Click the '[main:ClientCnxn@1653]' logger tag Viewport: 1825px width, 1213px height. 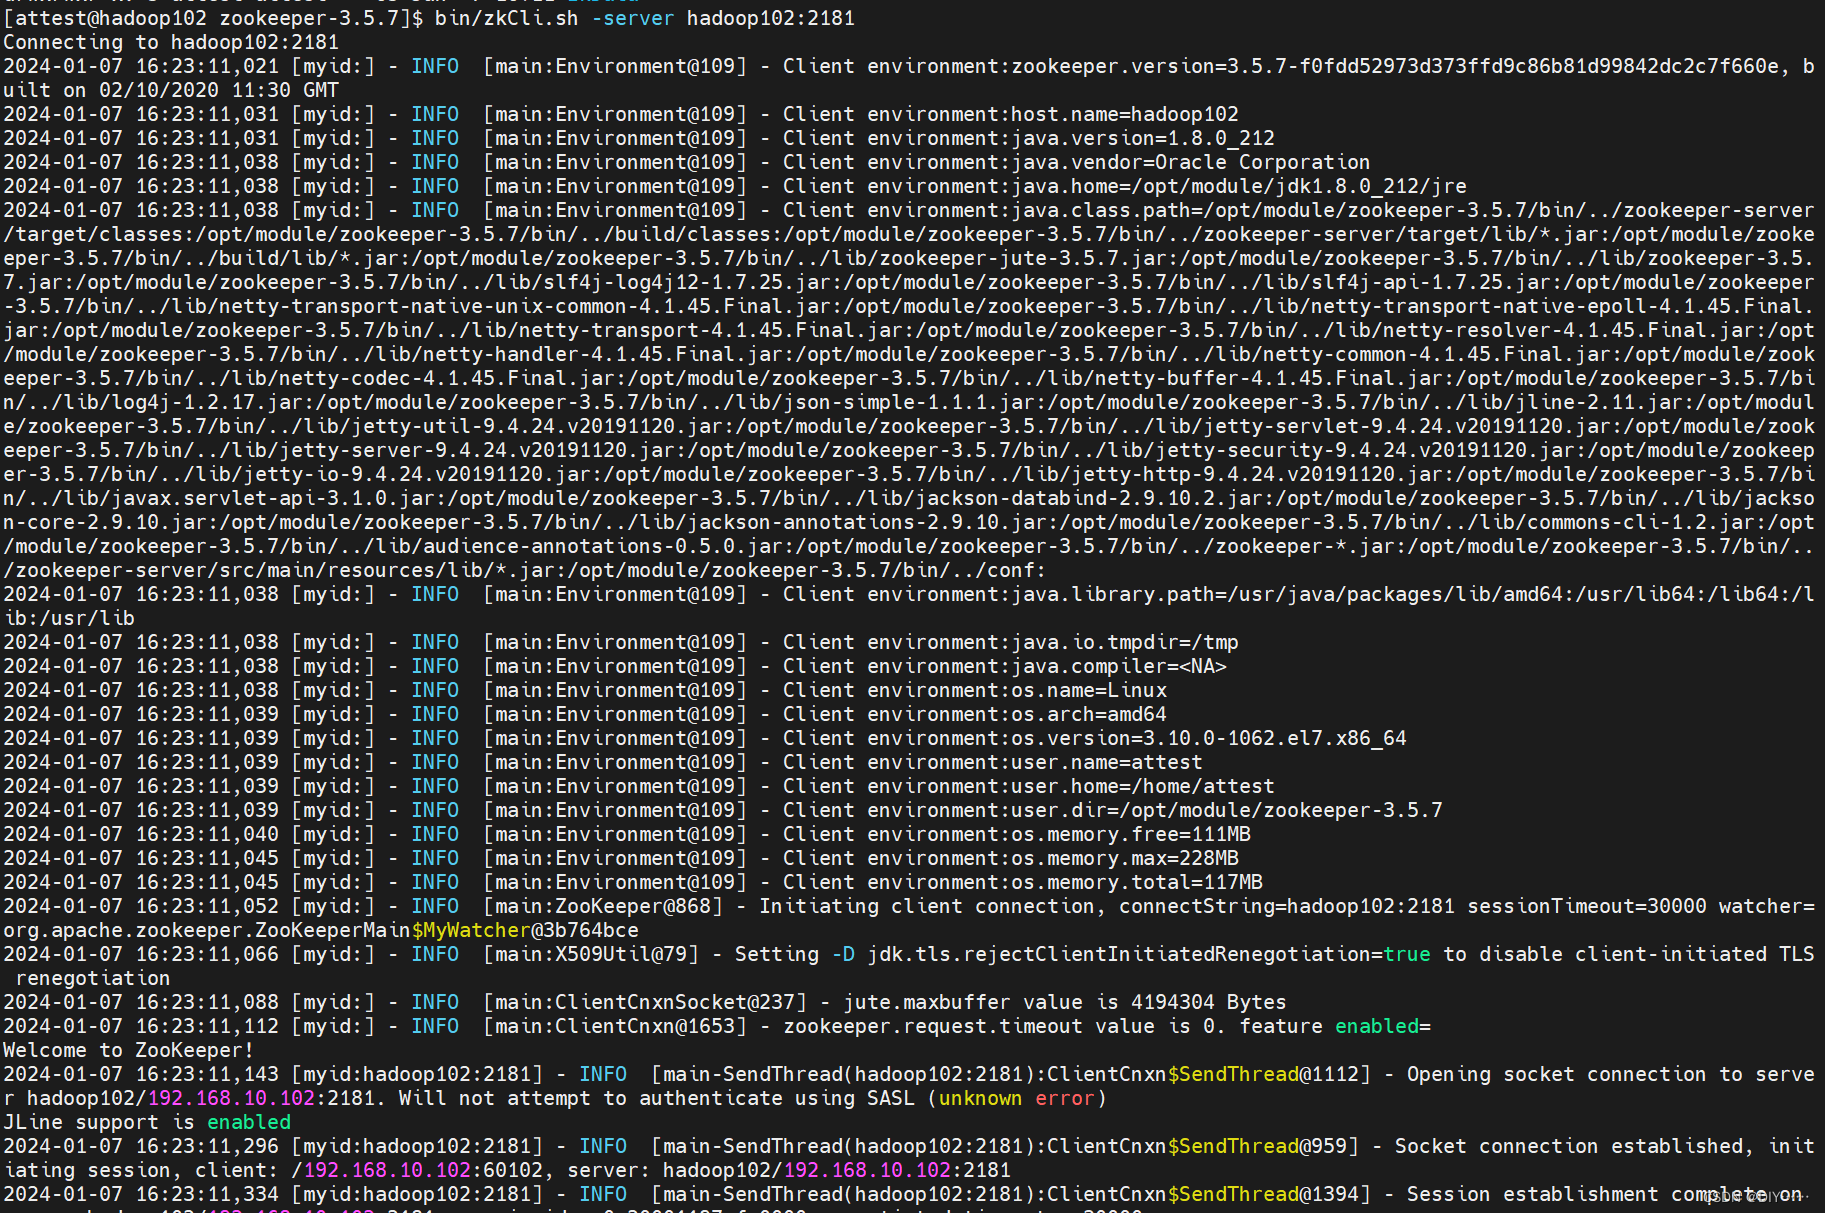point(614,1026)
